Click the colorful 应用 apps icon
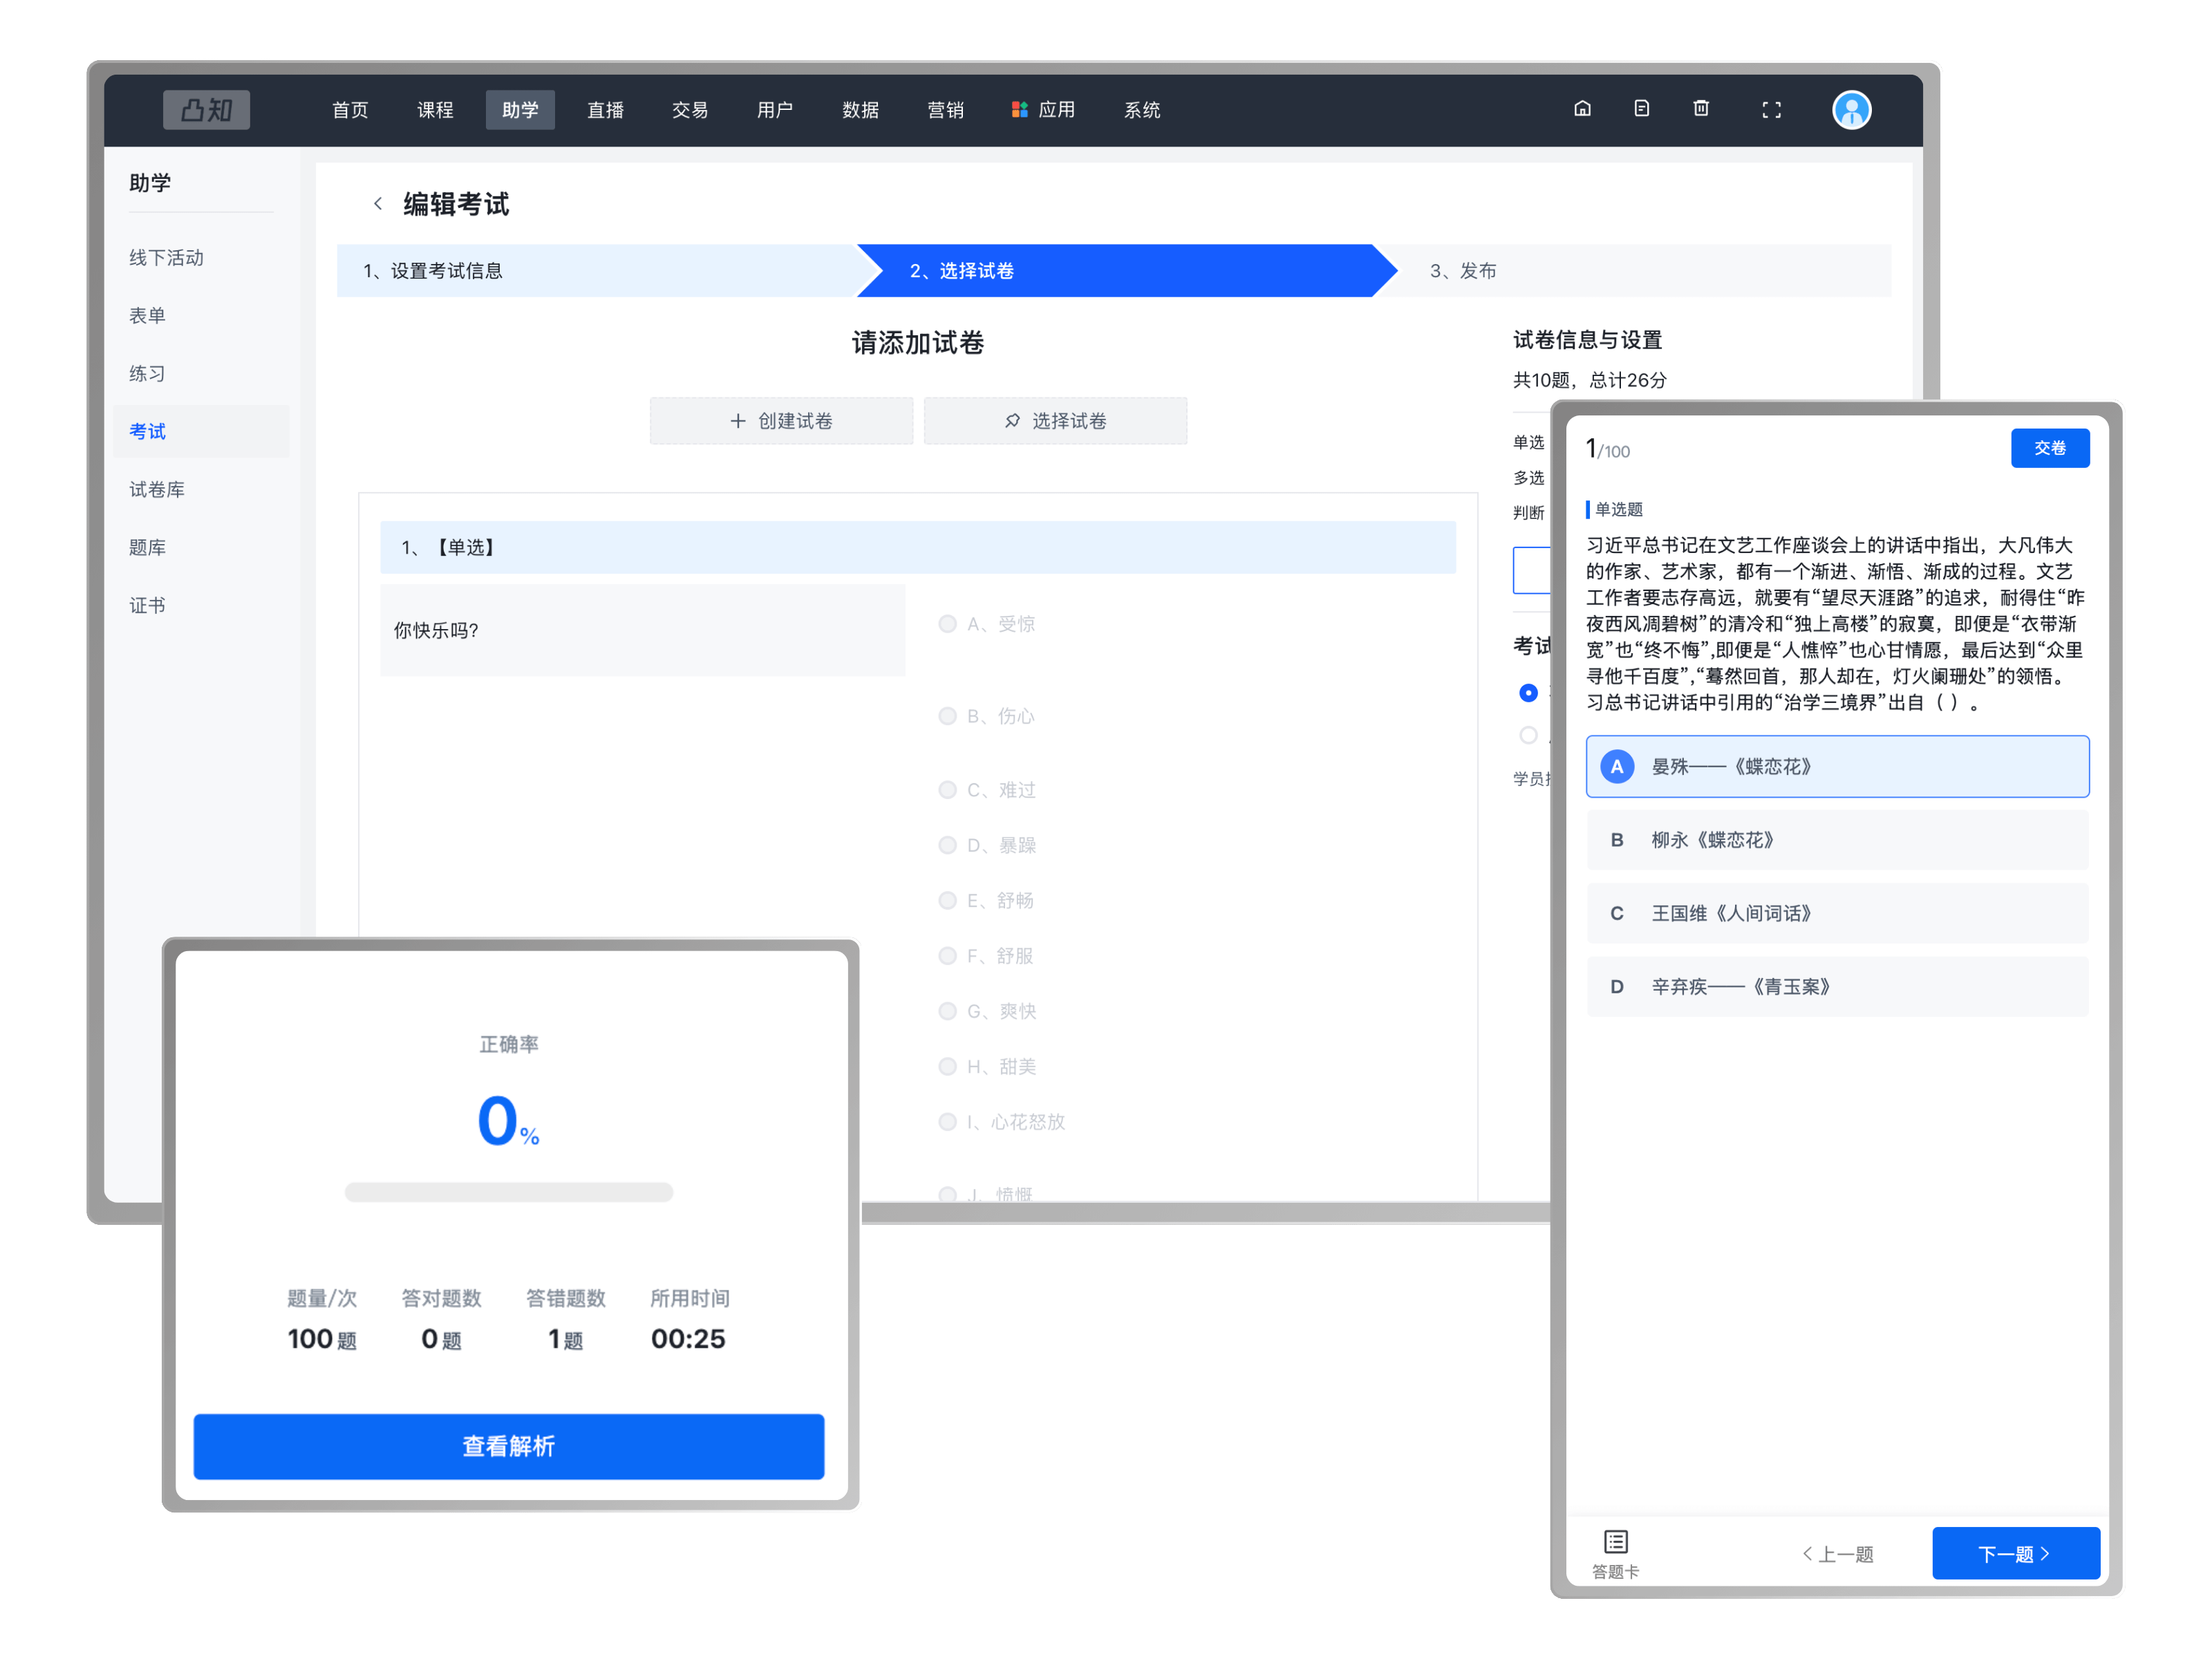The image size is (2212, 1659). tap(1019, 110)
